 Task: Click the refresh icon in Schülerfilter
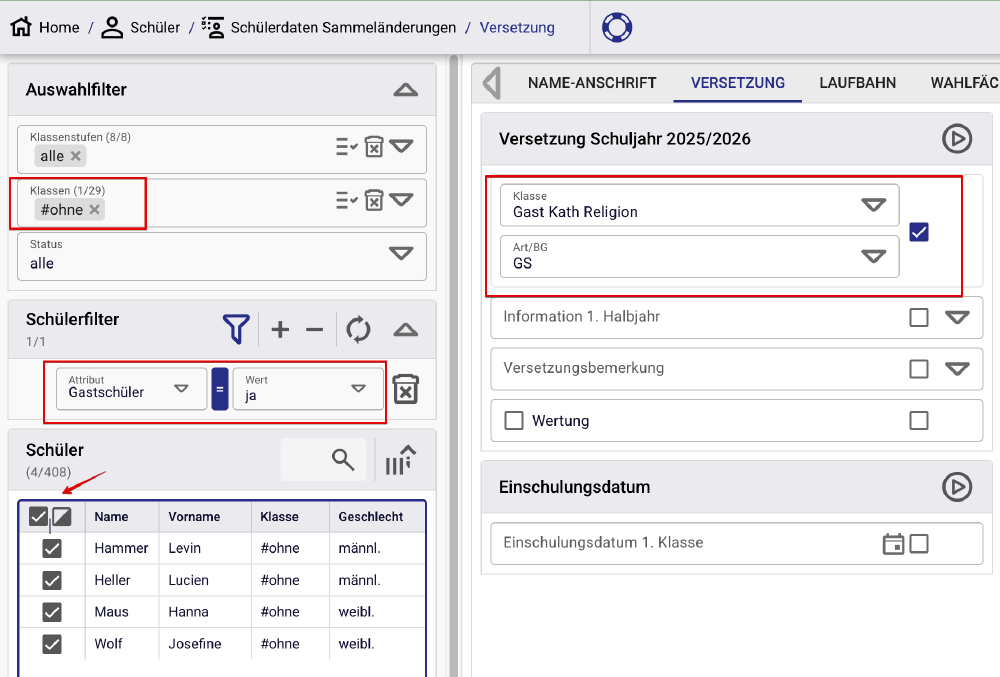358,329
